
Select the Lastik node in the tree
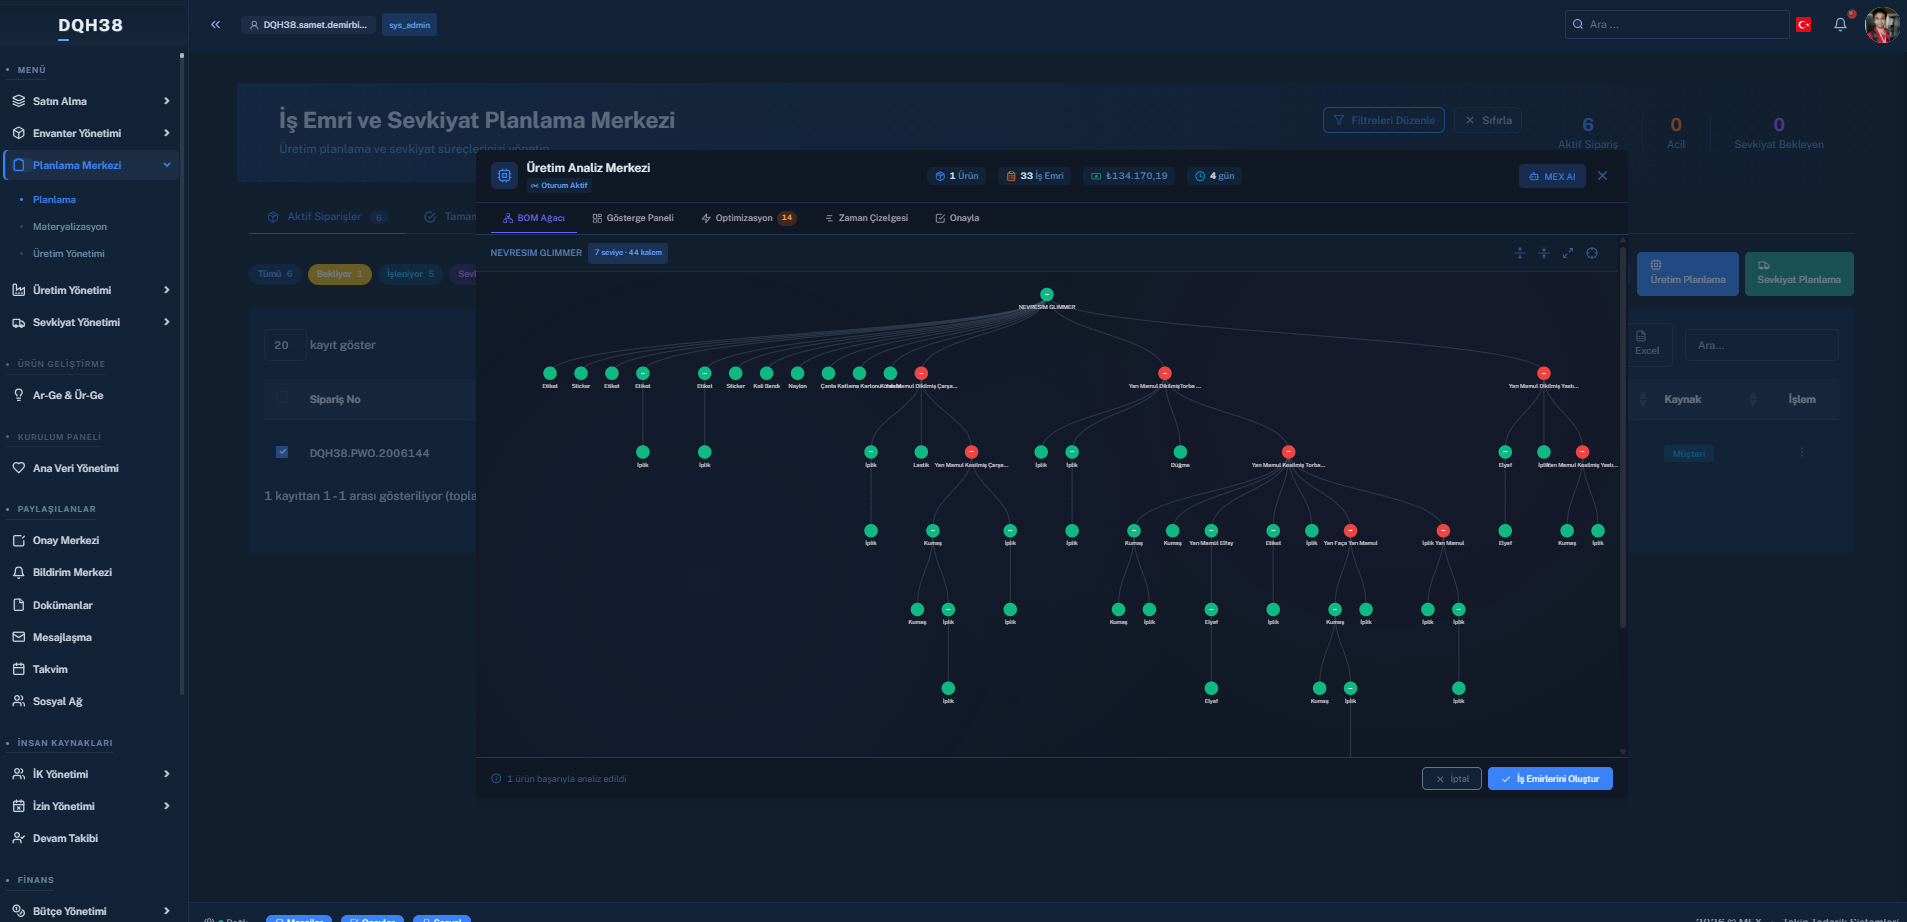(921, 452)
